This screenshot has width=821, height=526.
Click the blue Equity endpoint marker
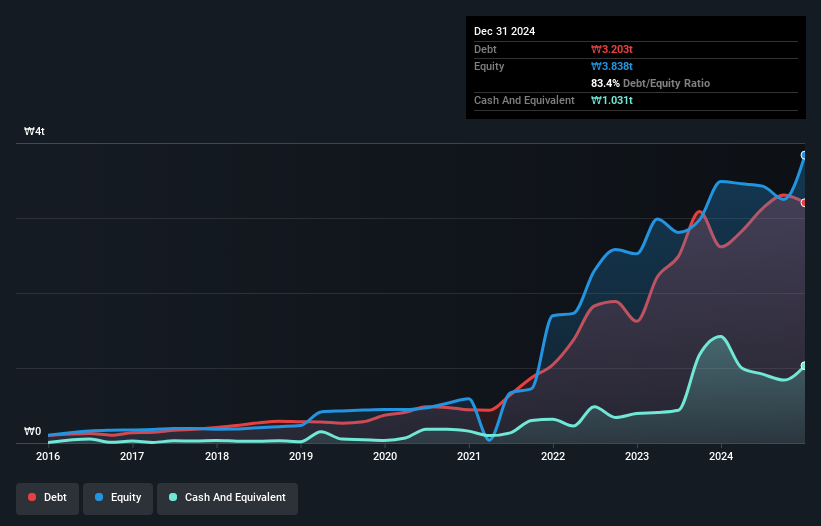(x=804, y=155)
